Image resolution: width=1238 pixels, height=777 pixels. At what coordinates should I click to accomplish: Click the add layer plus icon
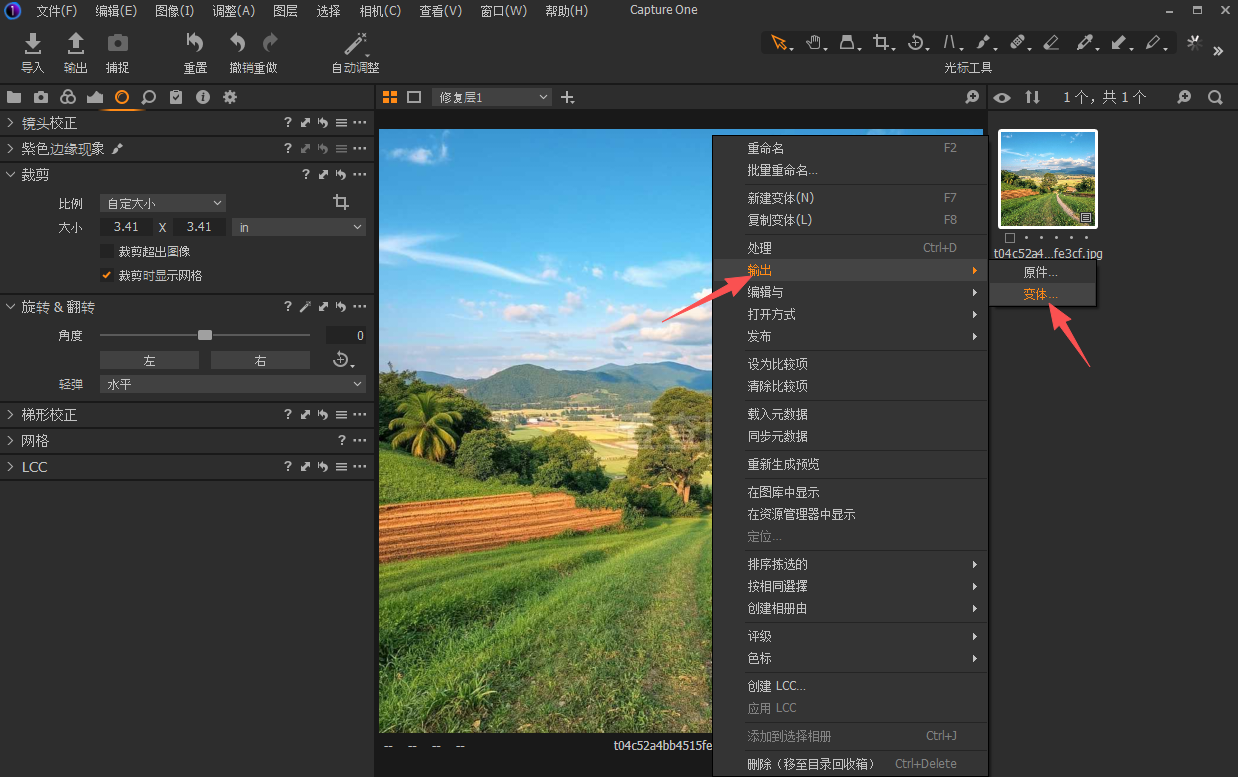(x=568, y=97)
